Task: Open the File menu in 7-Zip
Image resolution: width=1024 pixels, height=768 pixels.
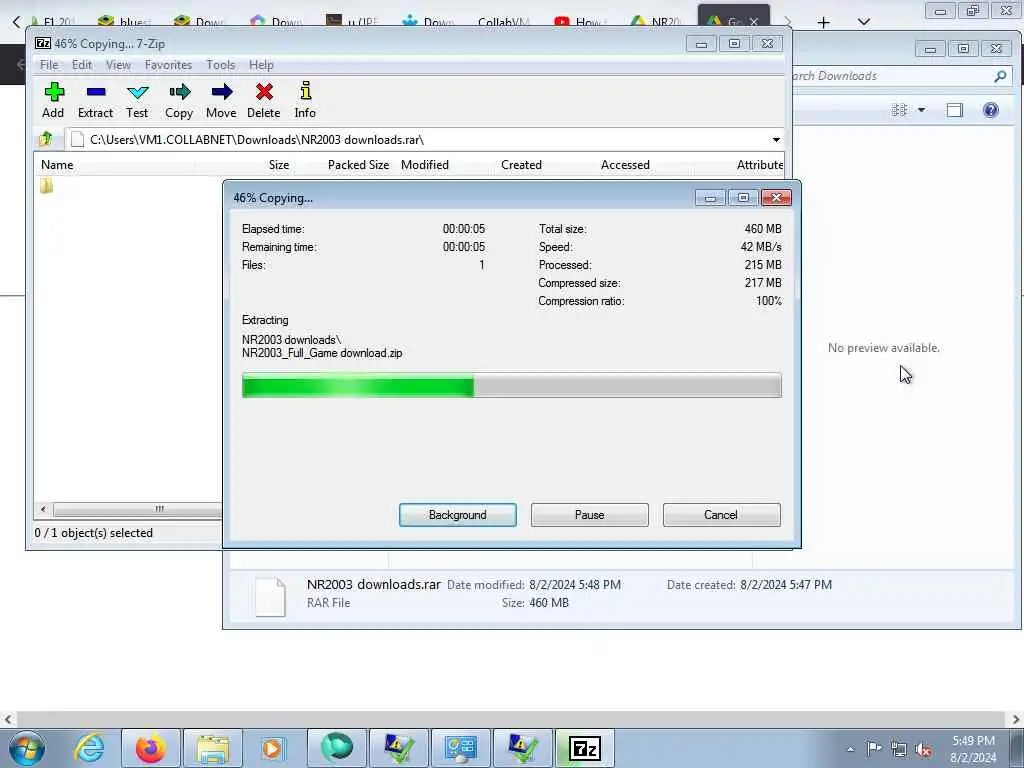Action: 49,65
